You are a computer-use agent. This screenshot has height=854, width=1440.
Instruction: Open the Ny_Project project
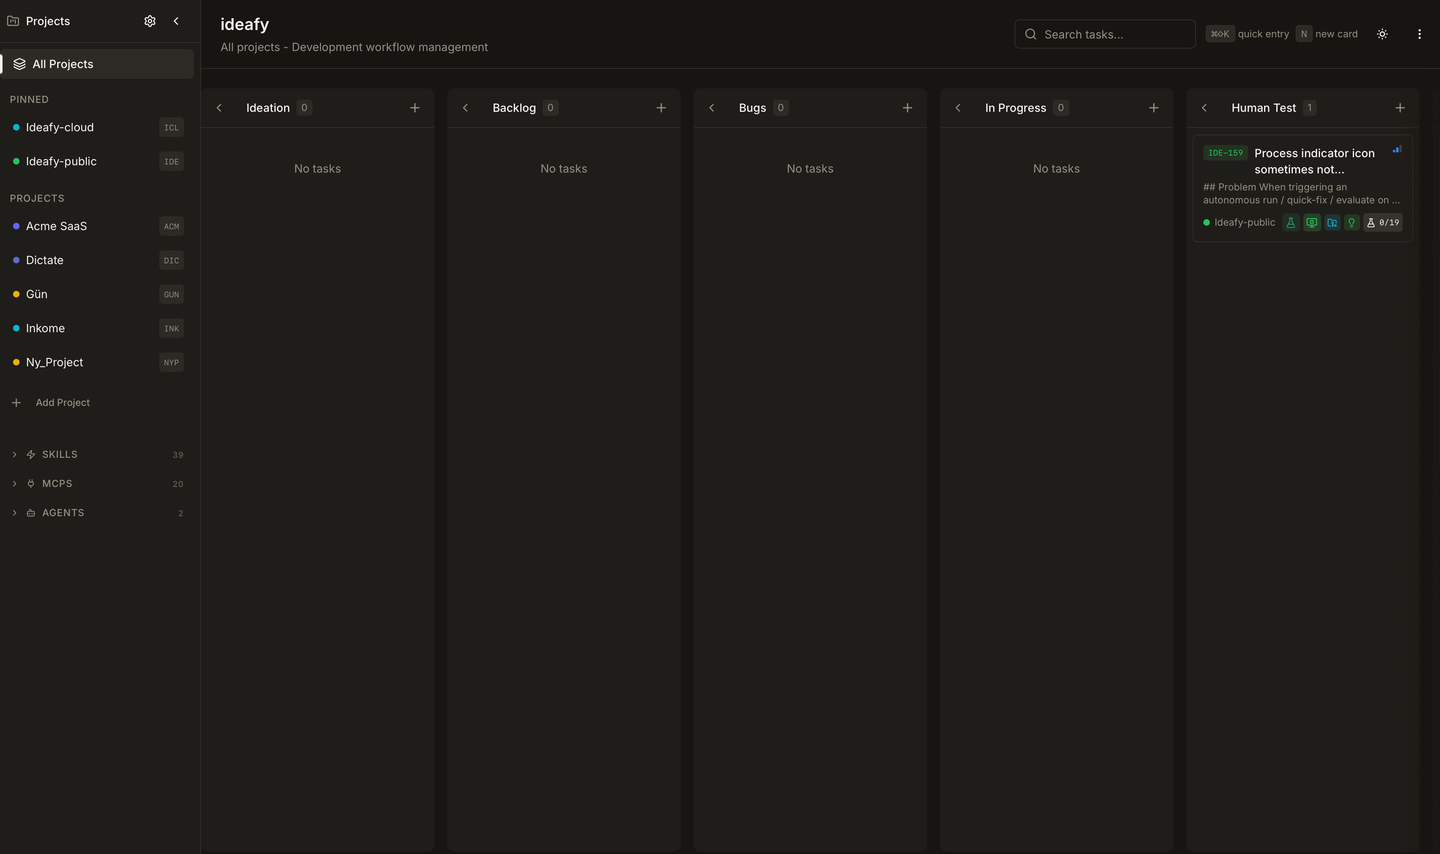click(x=97, y=363)
